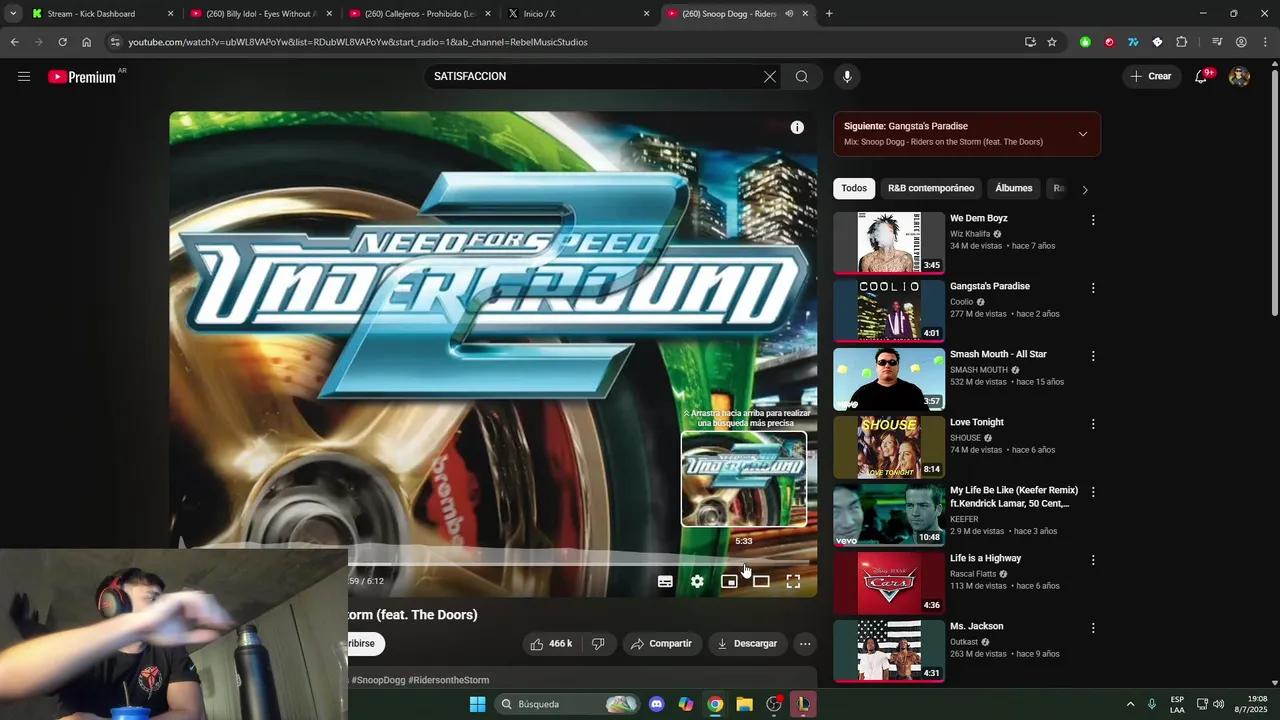Dislike the video
Image resolution: width=1280 pixels, height=720 pixels.
pos(598,644)
